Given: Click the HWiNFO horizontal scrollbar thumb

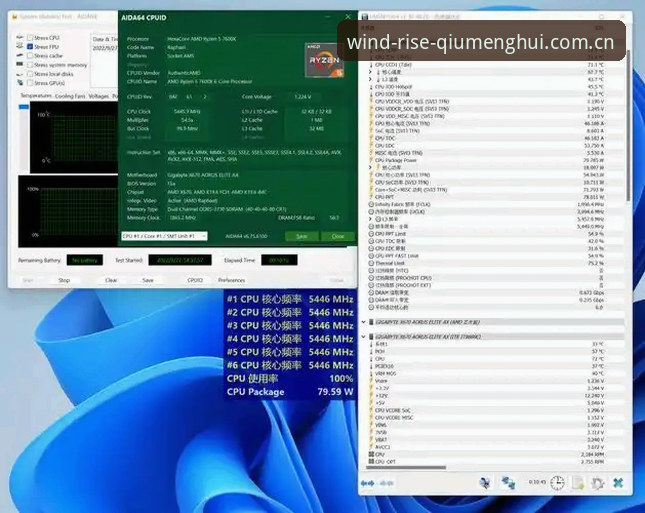Looking at the screenshot, I should (405, 468).
